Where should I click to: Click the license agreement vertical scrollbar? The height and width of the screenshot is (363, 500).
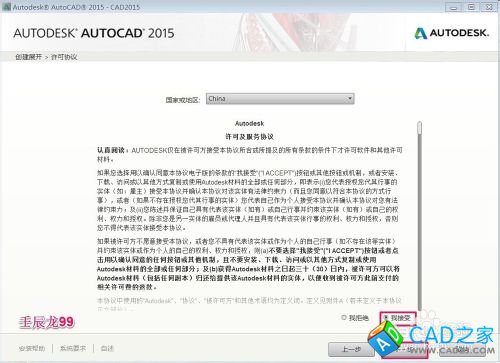pyautogui.click(x=419, y=216)
